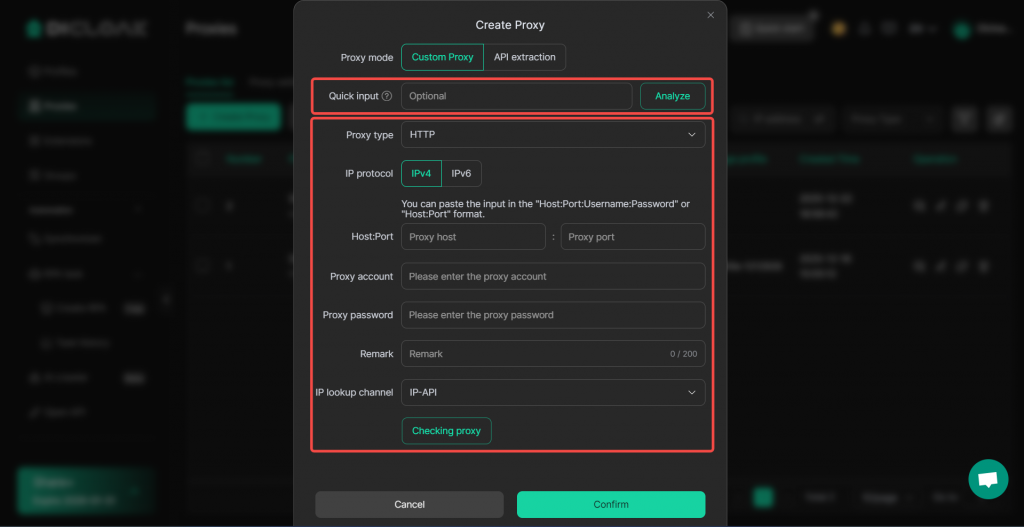Image resolution: width=1024 pixels, height=527 pixels.
Task: Click the chevron arrow on Proxy type
Action: pyautogui.click(x=691, y=135)
